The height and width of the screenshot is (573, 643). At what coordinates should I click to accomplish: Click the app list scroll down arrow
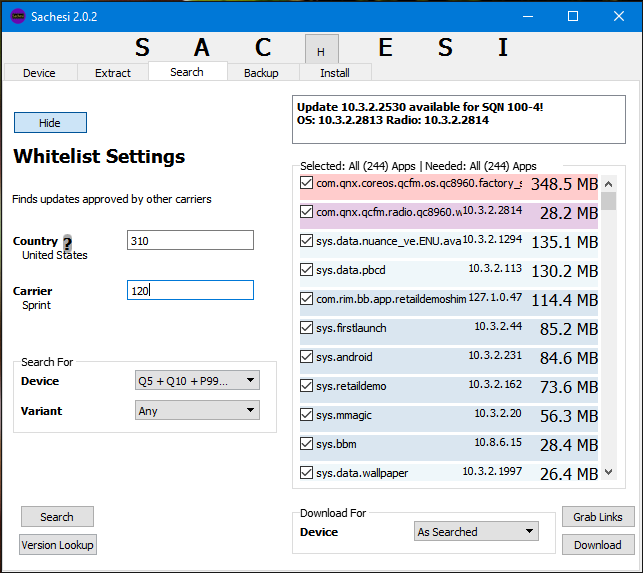pyautogui.click(x=609, y=472)
